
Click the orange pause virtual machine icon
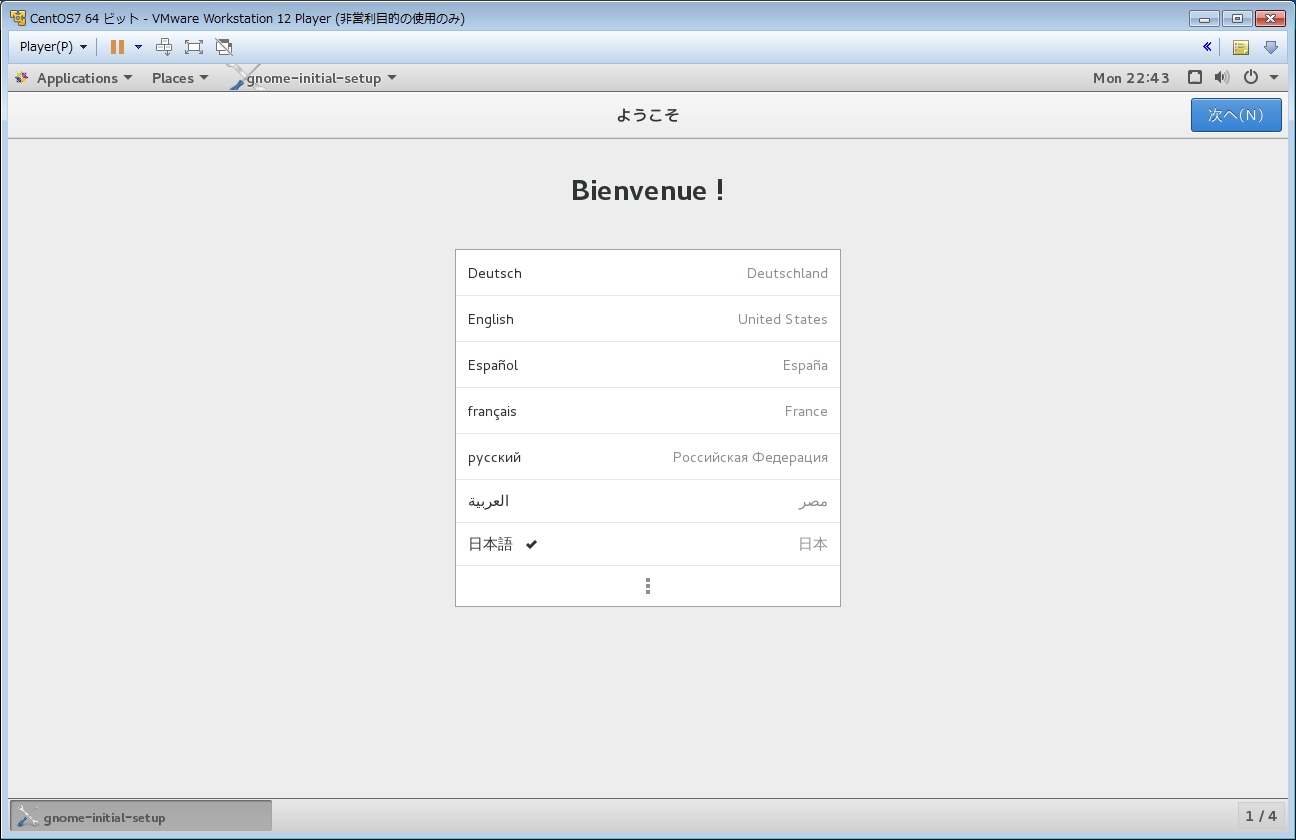[x=117, y=47]
